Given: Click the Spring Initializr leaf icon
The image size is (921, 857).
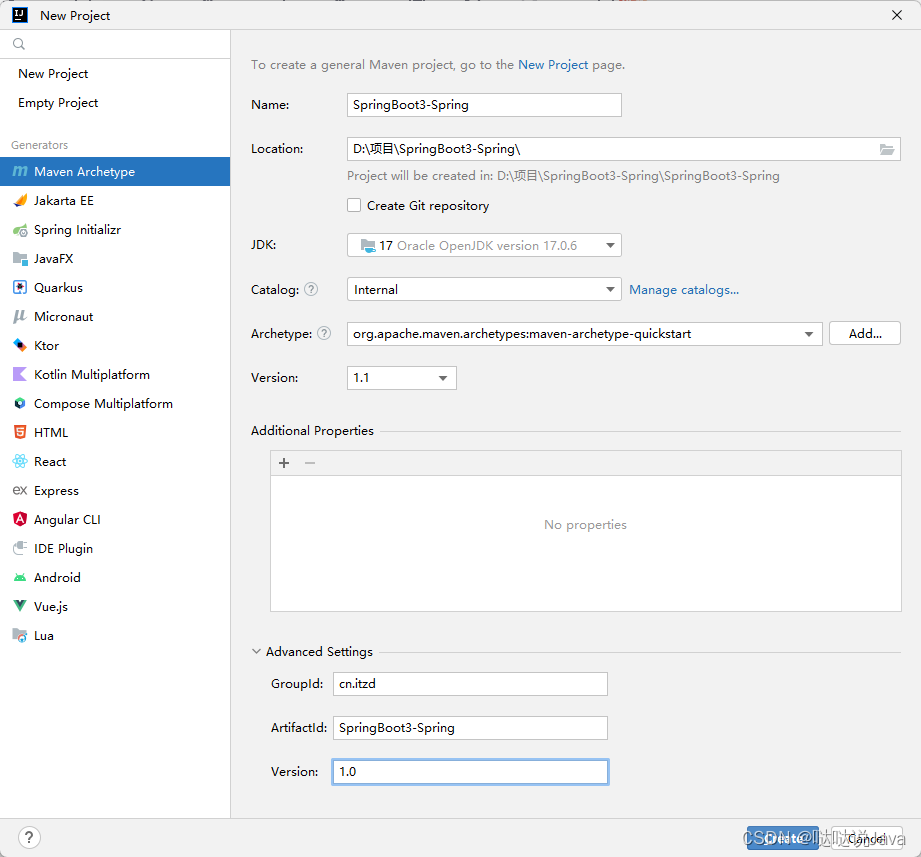Looking at the screenshot, I should [x=20, y=230].
